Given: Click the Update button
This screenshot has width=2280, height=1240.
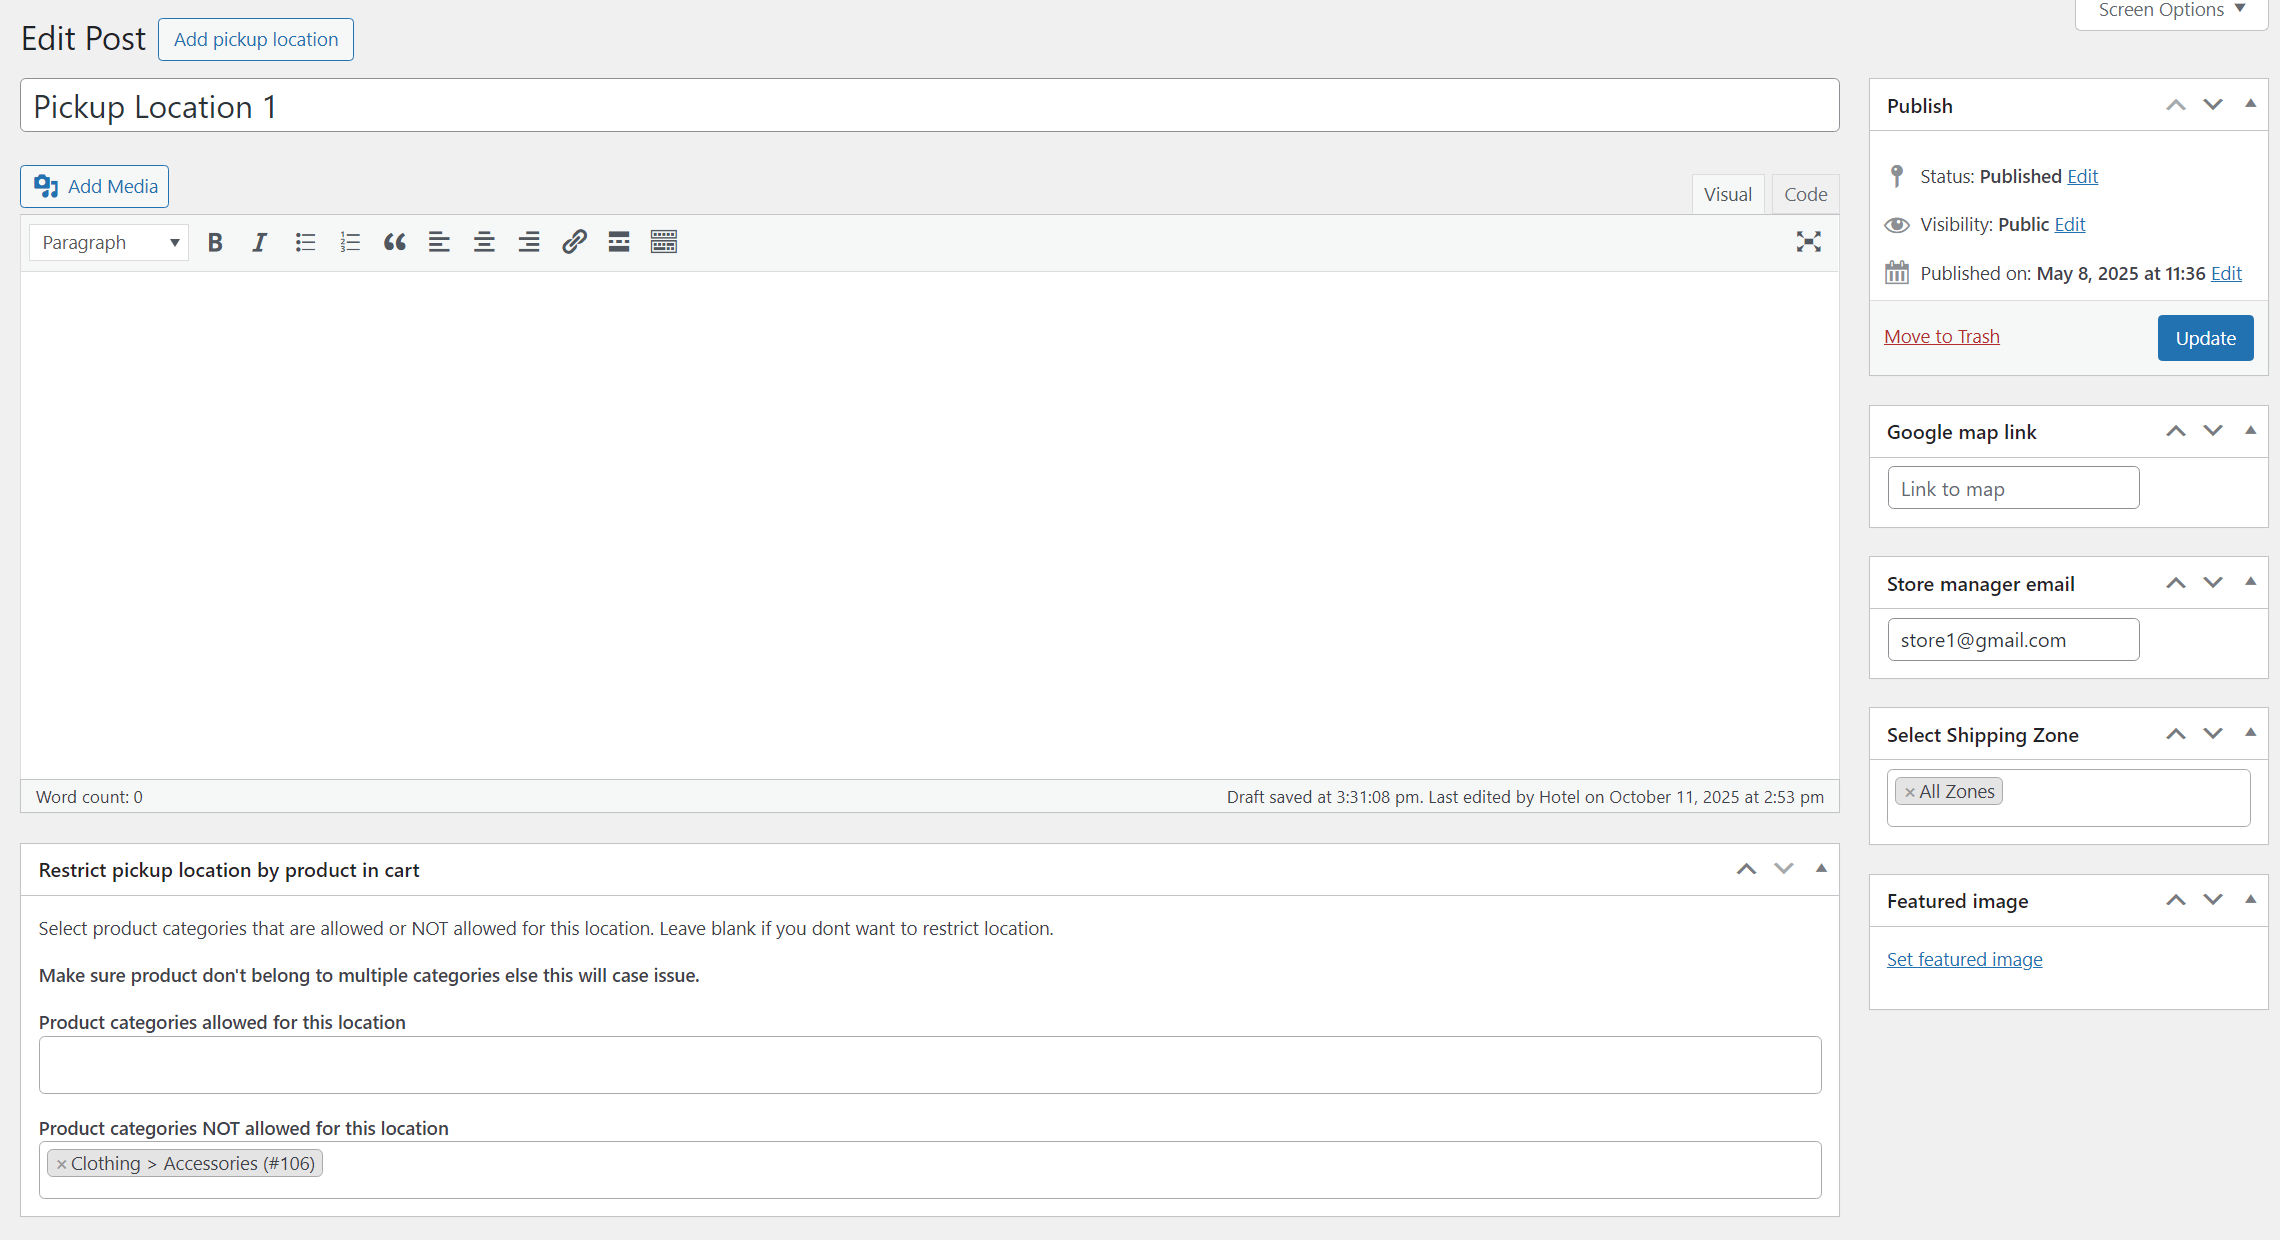Looking at the screenshot, I should coord(2205,338).
